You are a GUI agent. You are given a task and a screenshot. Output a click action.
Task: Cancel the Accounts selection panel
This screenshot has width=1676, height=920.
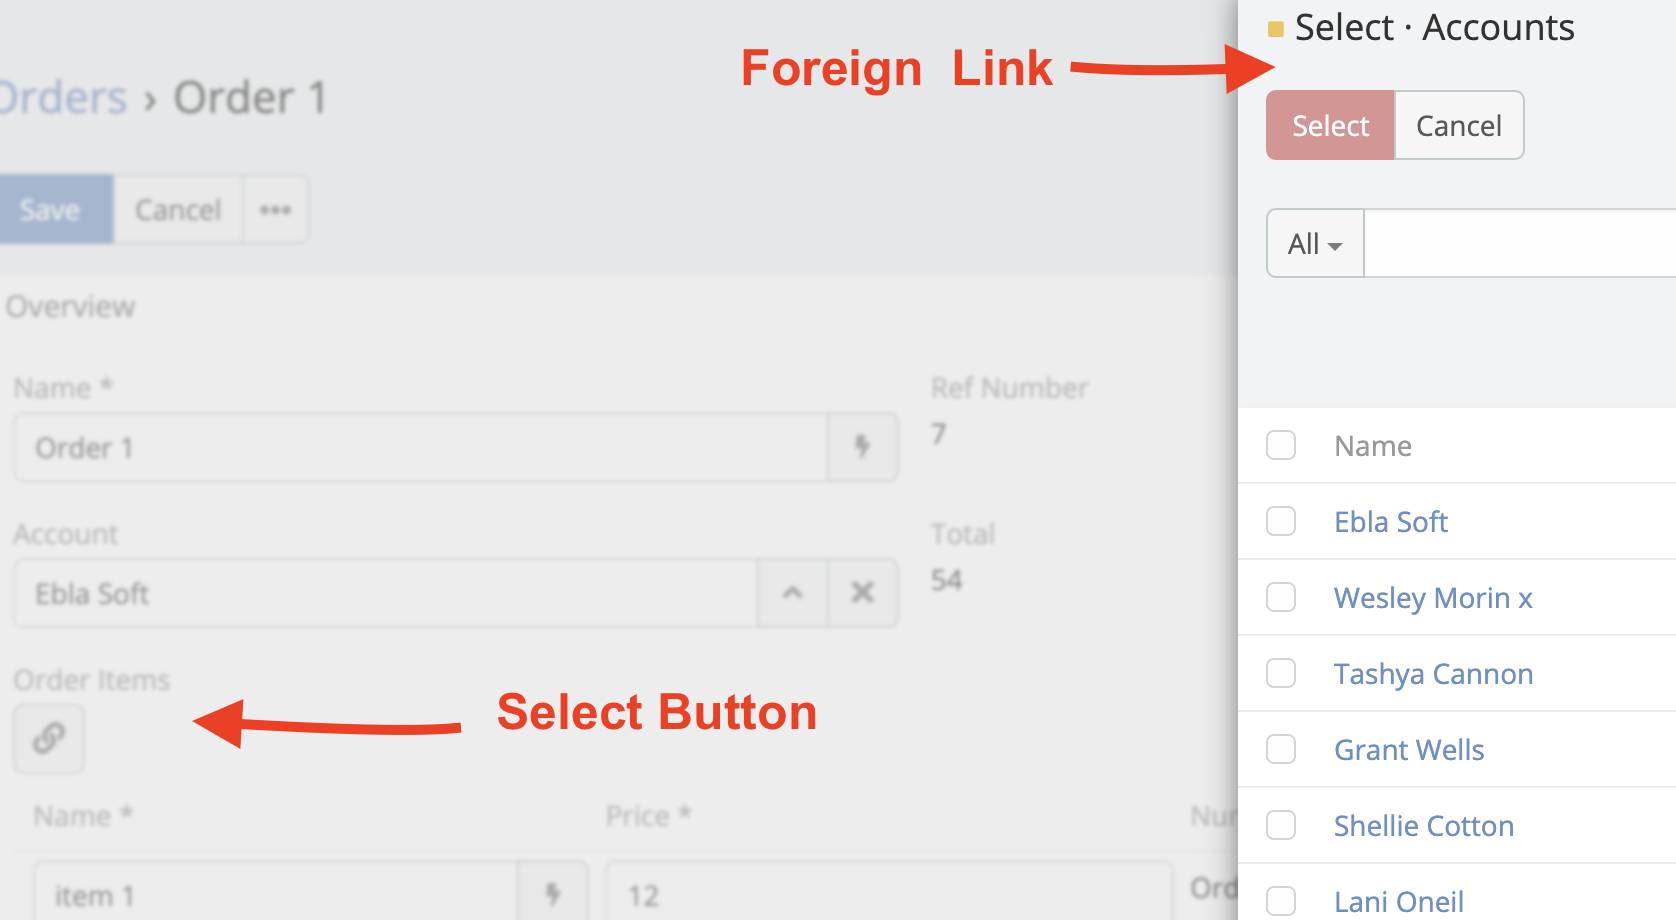pyautogui.click(x=1458, y=126)
